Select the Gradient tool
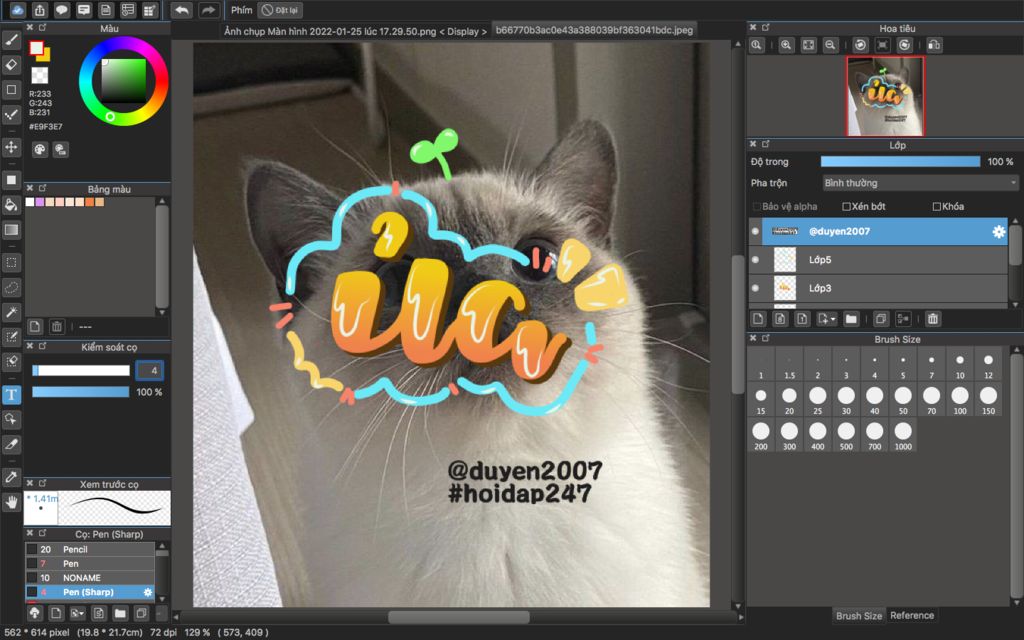 click(x=11, y=229)
